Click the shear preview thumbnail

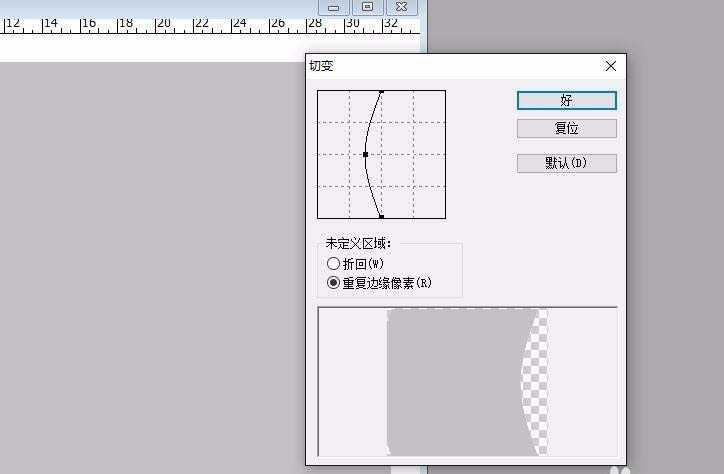tap(467, 381)
